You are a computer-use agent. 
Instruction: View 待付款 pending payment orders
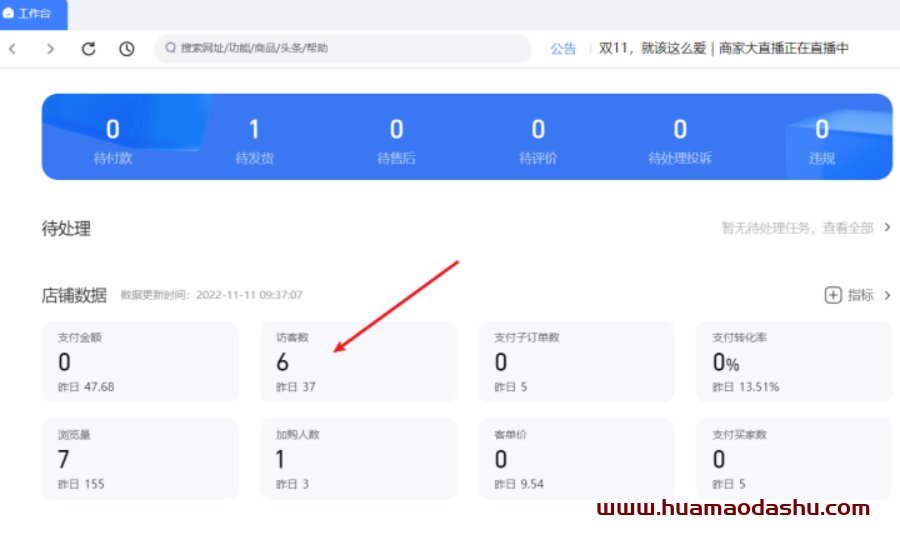(x=112, y=140)
